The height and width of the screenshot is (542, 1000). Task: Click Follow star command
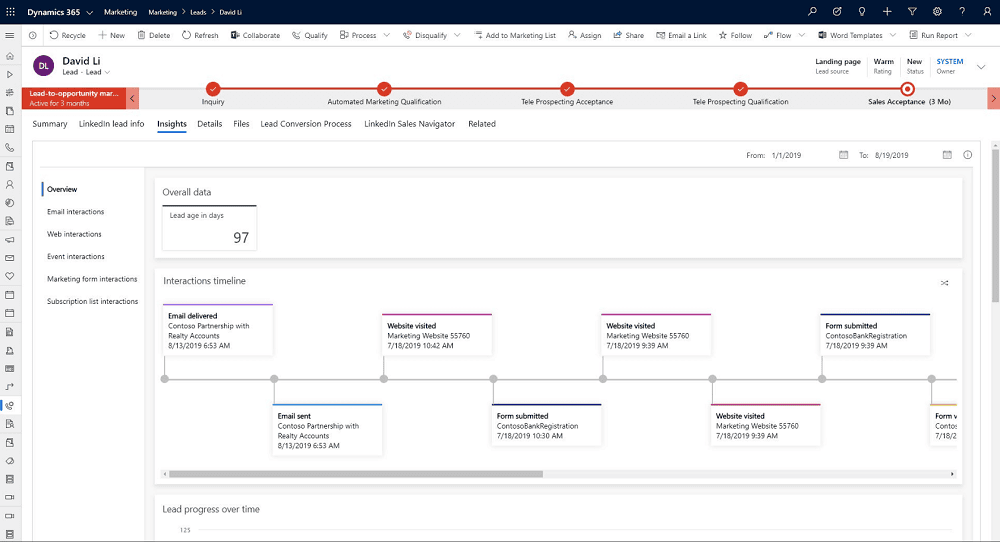point(735,35)
